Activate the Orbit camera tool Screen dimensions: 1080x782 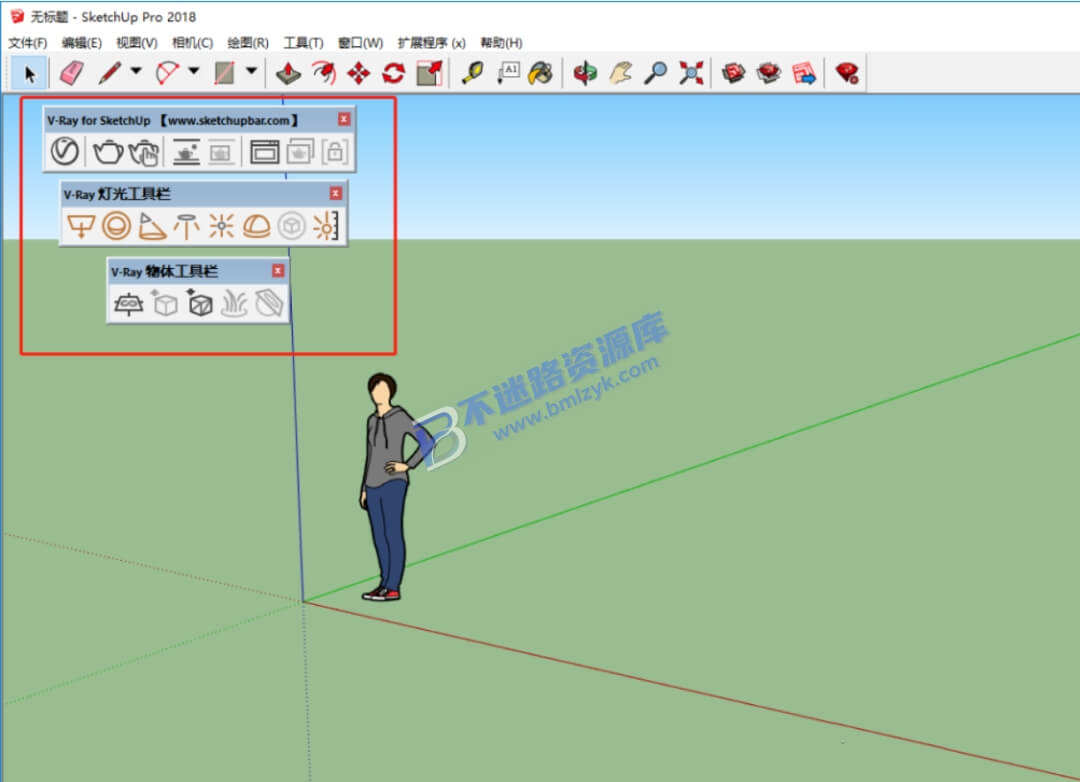pyautogui.click(x=585, y=73)
